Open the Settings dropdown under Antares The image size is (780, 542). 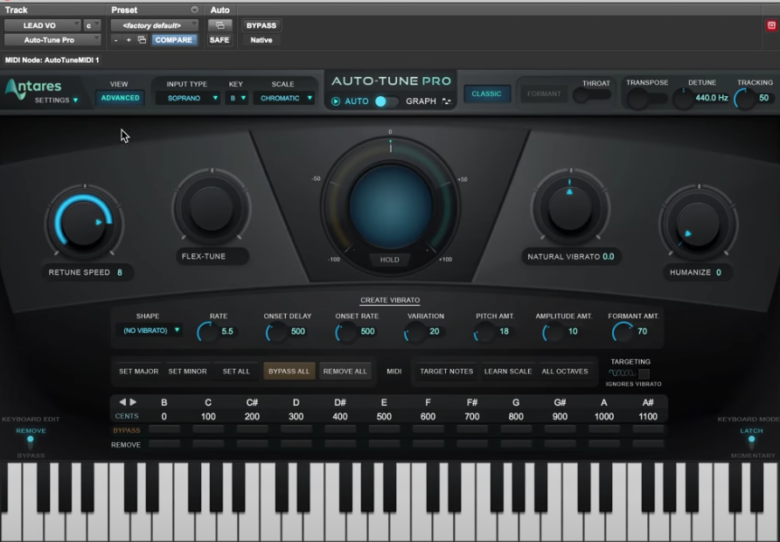click(56, 100)
